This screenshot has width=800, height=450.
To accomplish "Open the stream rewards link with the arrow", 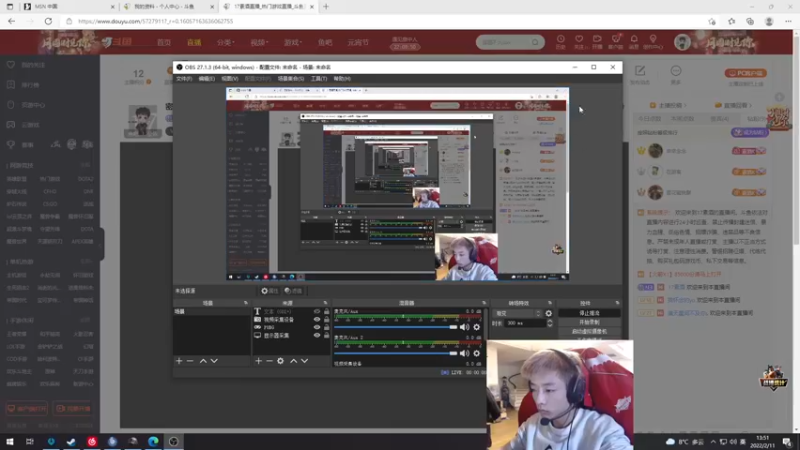I will [734, 105].
